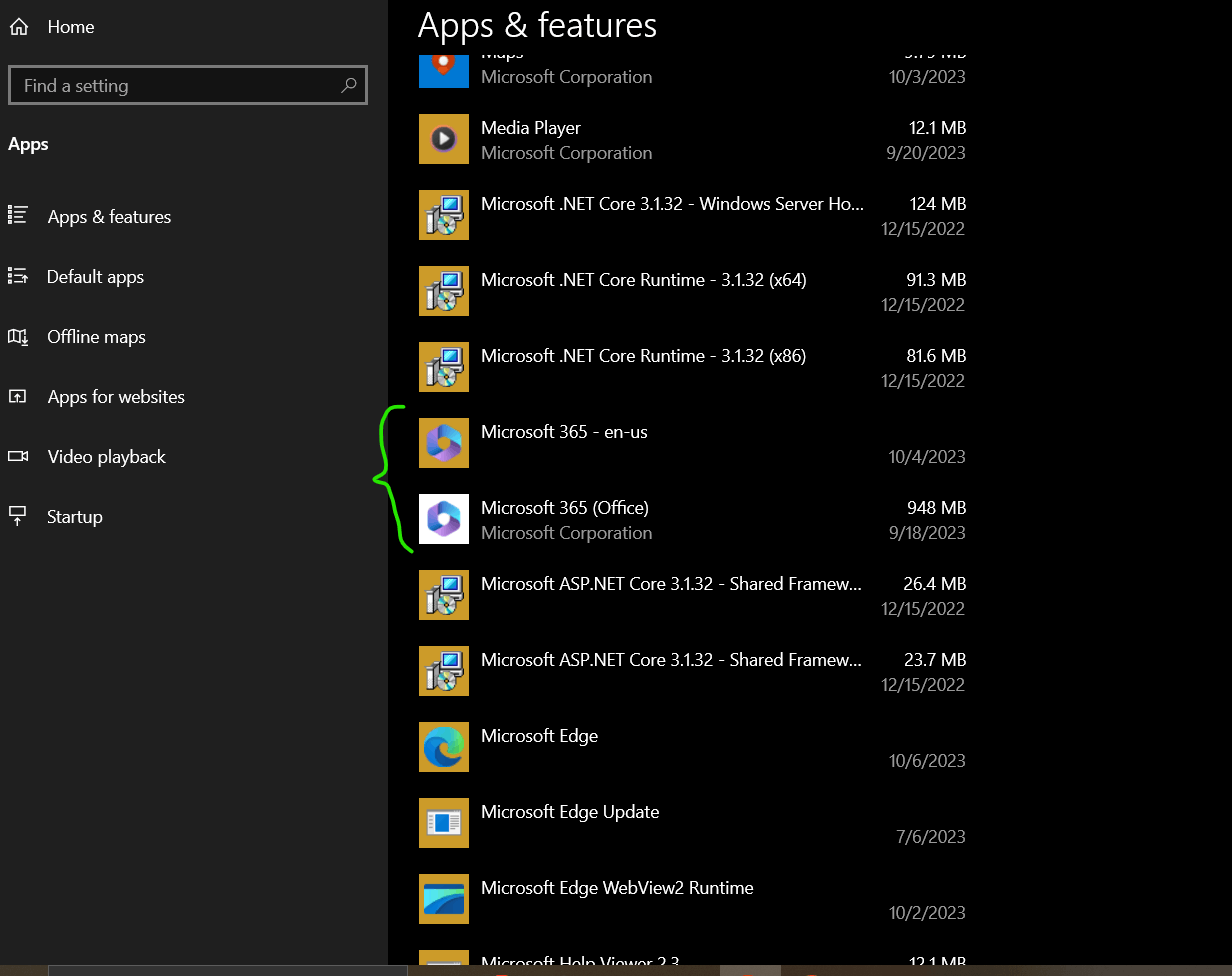Click the Apps sidebar heading

pyautogui.click(x=28, y=145)
